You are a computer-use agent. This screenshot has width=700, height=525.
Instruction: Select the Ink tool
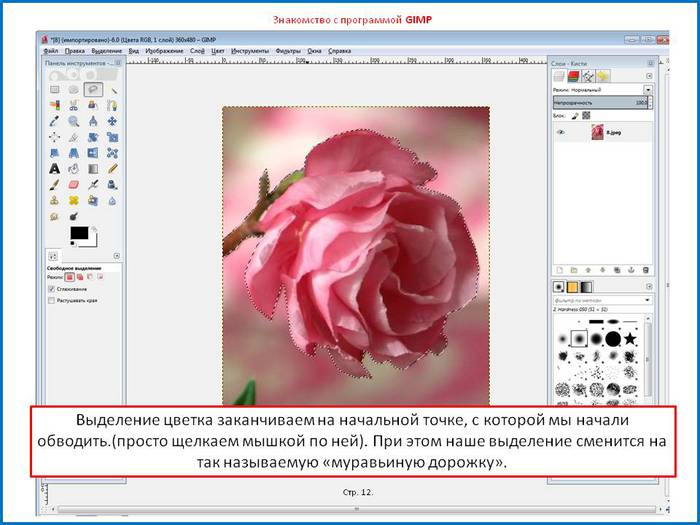coord(112,184)
